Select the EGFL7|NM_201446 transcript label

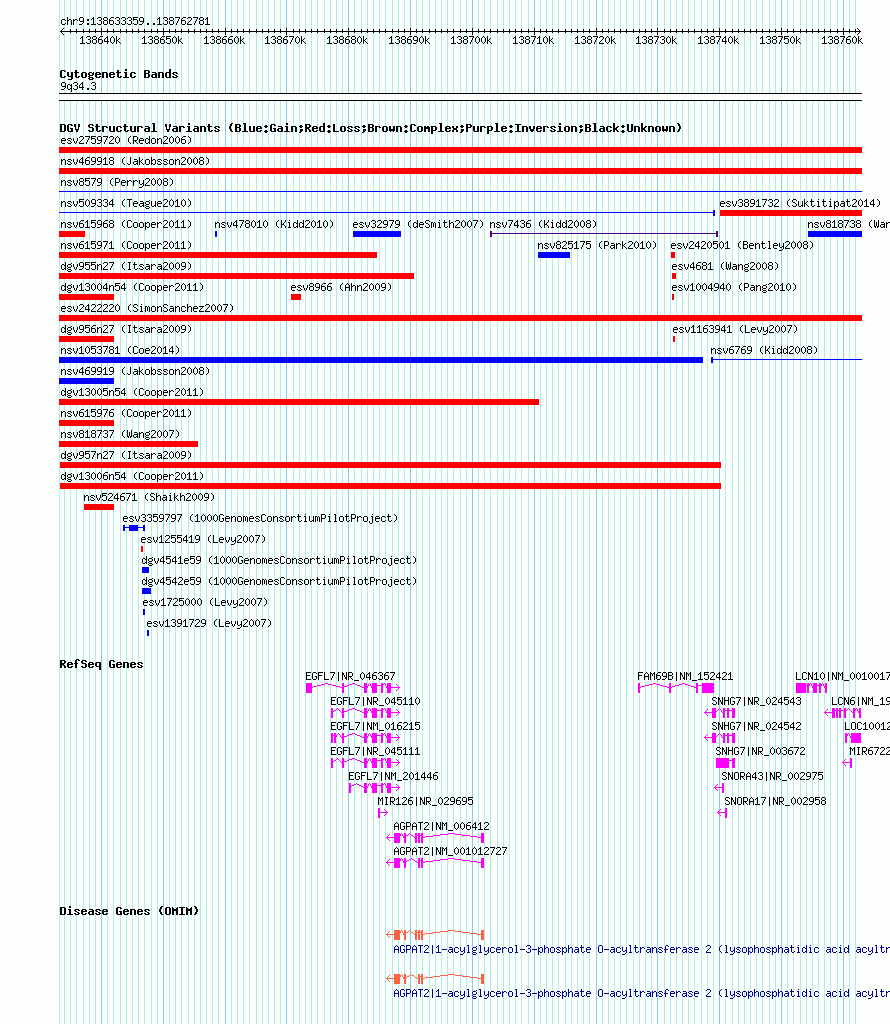[393, 776]
